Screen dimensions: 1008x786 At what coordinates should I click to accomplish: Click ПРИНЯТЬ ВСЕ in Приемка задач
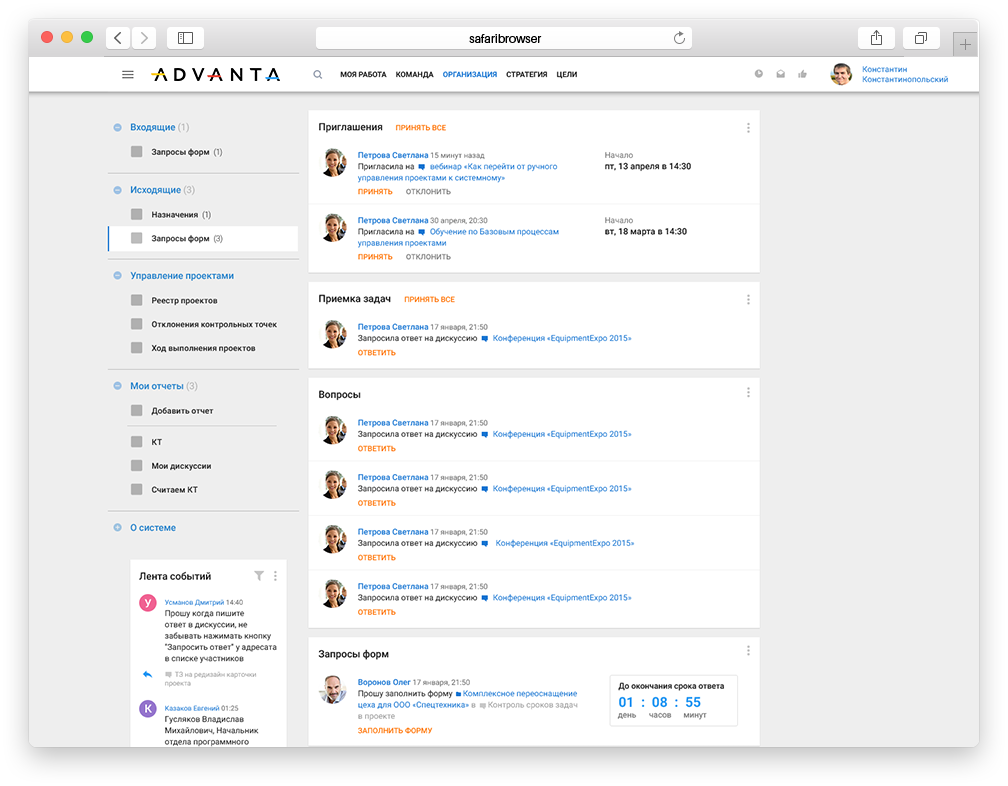[429, 299]
